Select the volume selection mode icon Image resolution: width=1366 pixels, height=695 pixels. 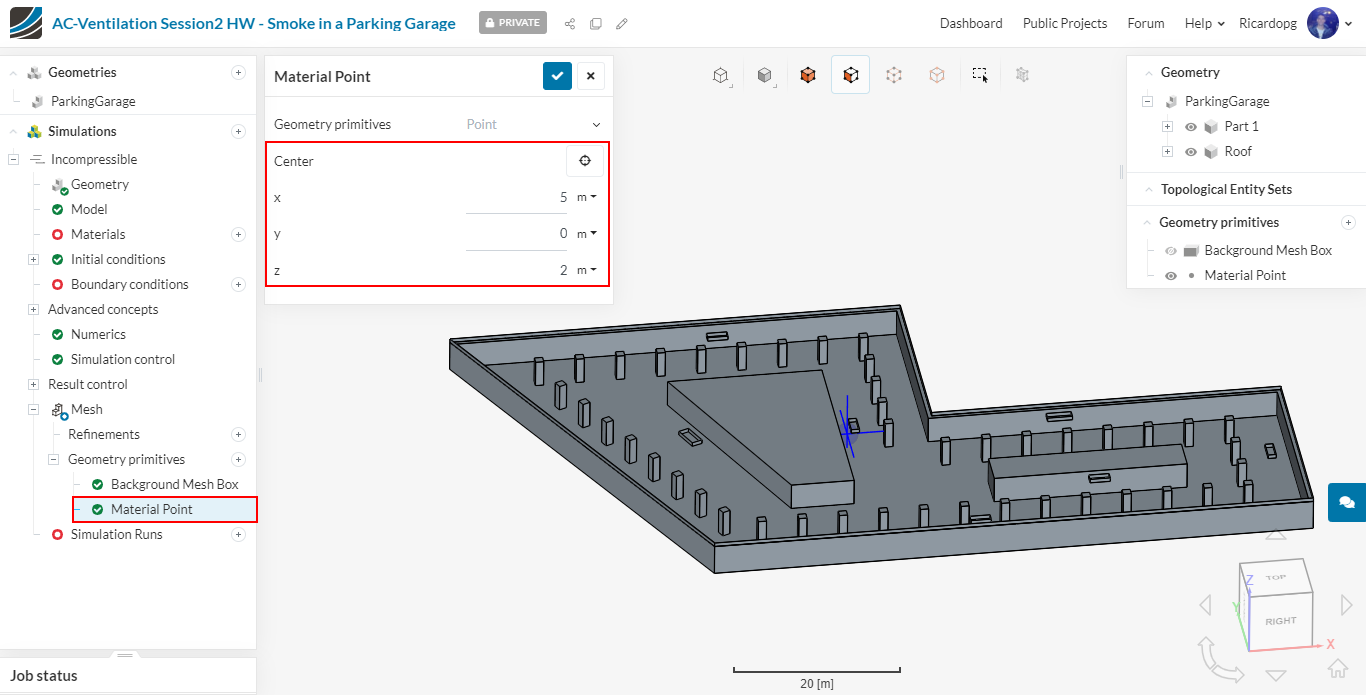tap(808, 75)
